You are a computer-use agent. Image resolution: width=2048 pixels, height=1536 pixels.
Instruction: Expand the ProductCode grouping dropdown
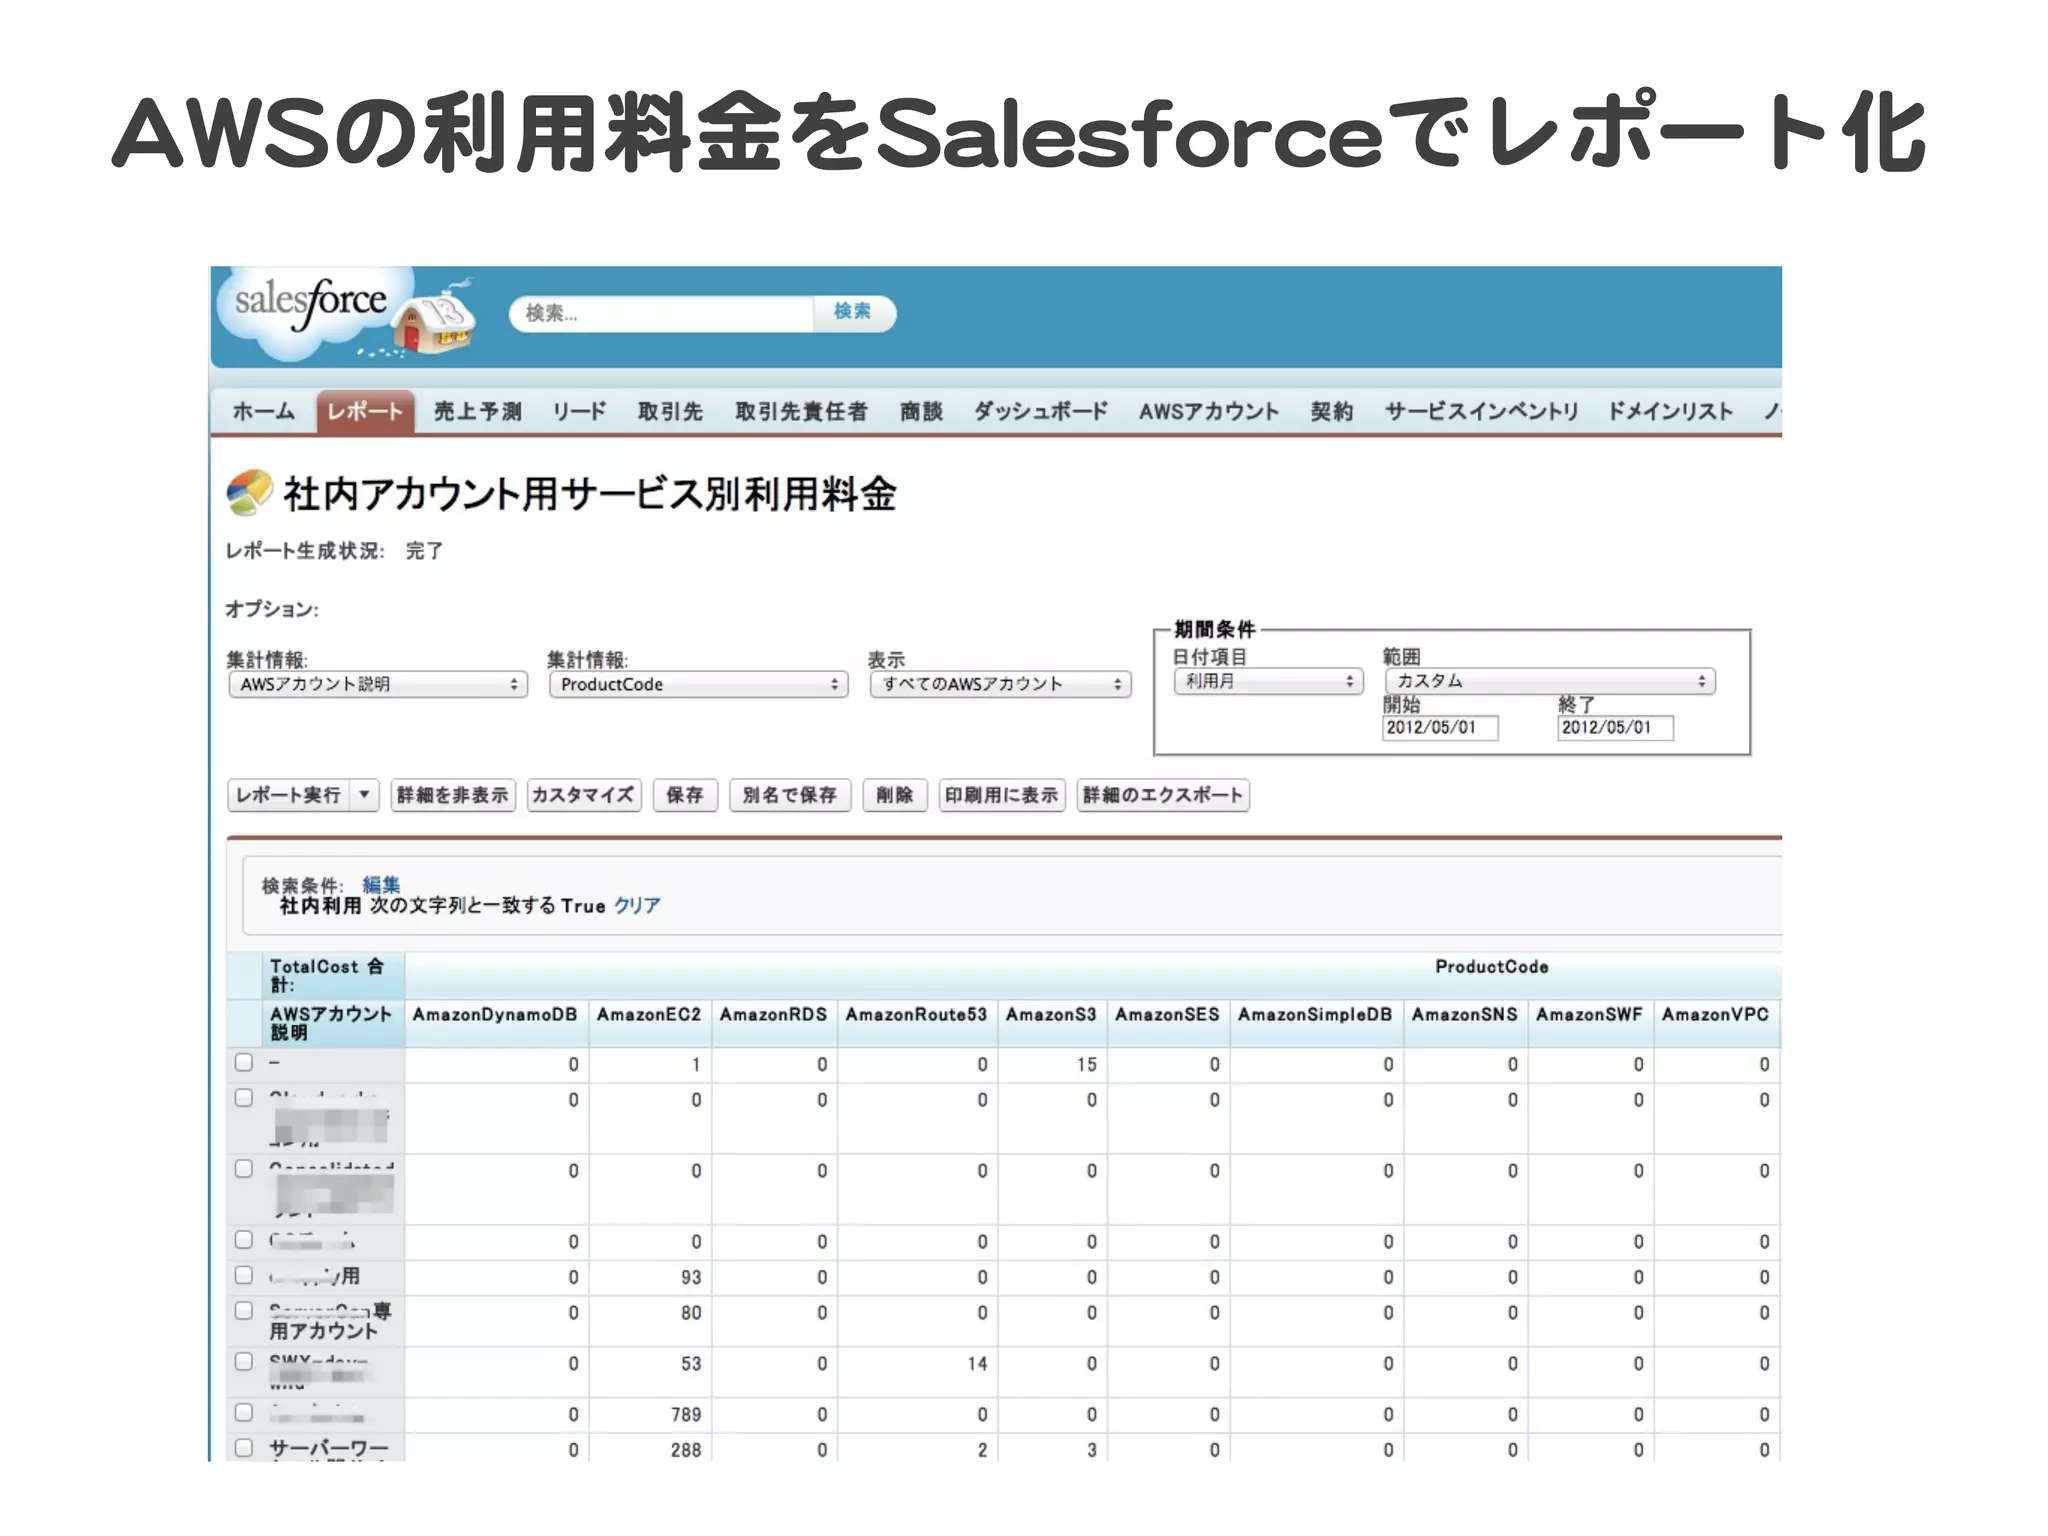click(698, 684)
